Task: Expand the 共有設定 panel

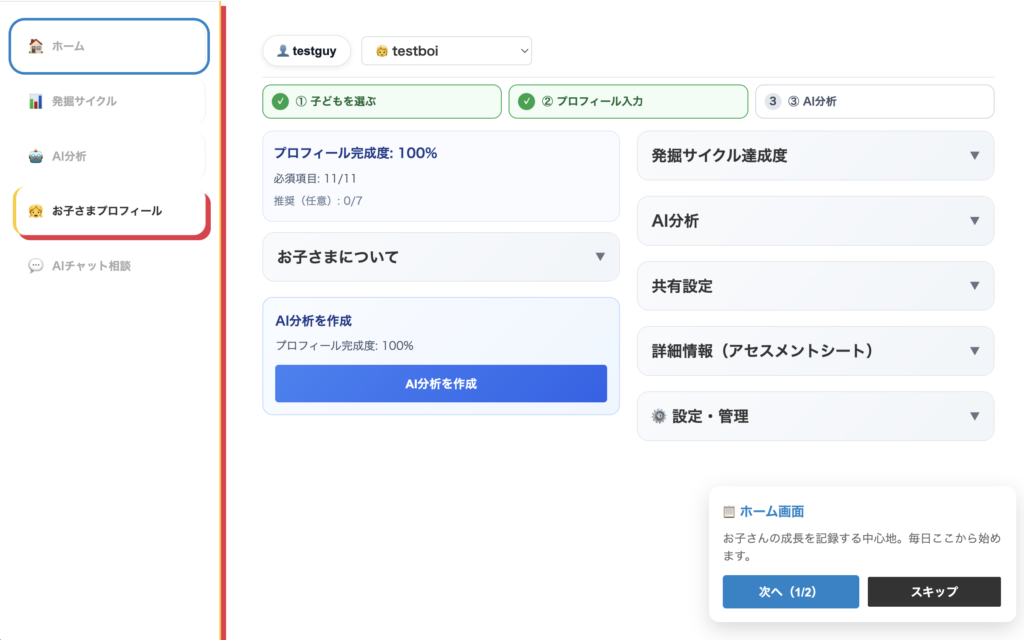Action: point(815,286)
